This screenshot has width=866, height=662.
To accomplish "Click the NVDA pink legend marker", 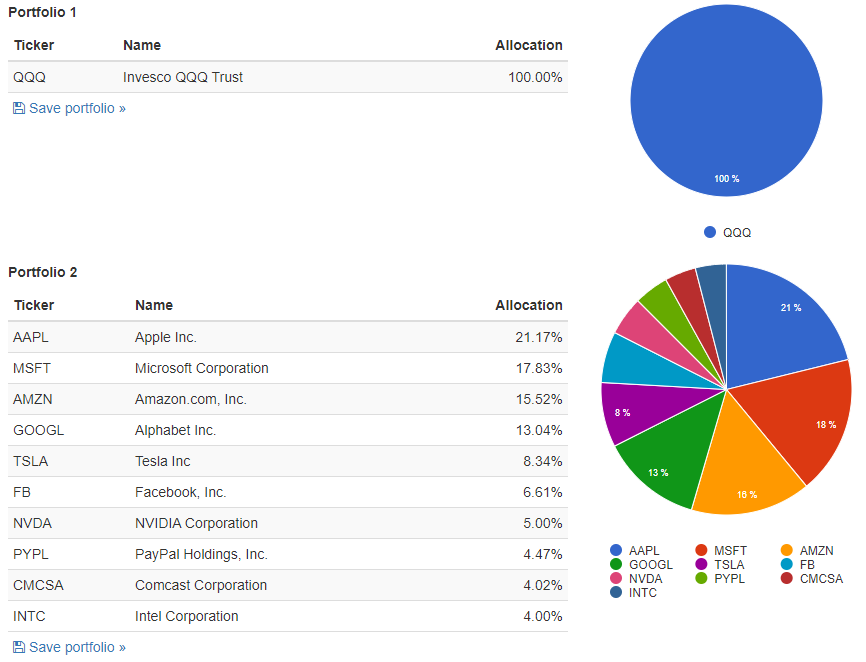I will 616,579.
